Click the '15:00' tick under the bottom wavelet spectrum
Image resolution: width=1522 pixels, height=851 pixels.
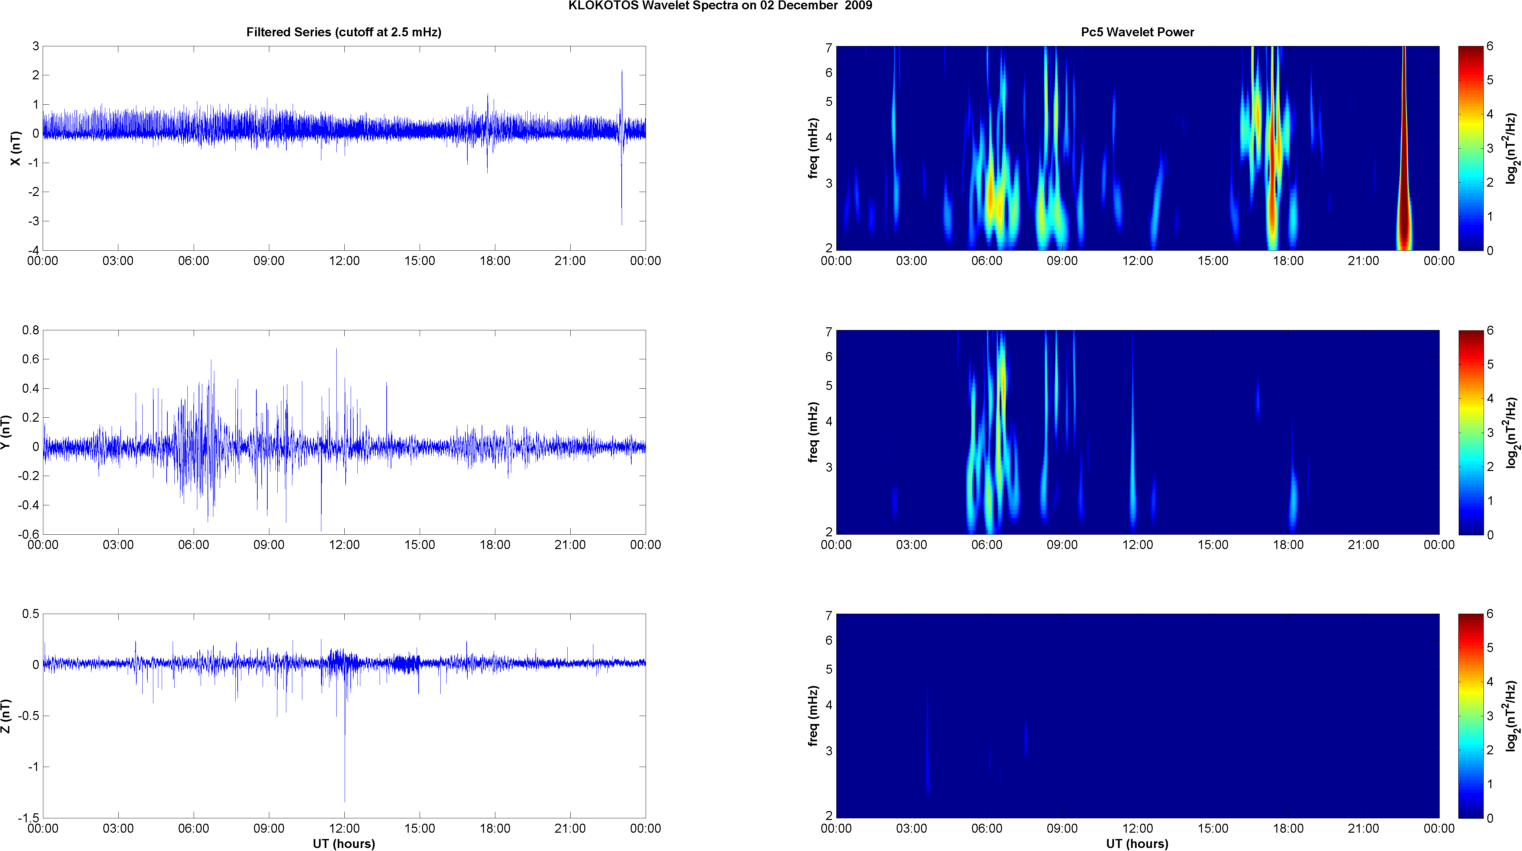coord(1213,828)
